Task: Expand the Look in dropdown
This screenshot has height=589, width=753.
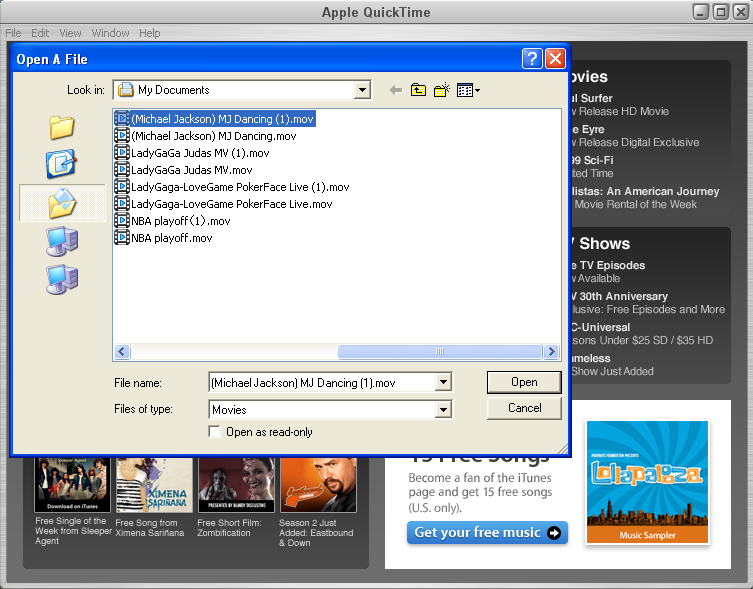Action: pos(363,90)
